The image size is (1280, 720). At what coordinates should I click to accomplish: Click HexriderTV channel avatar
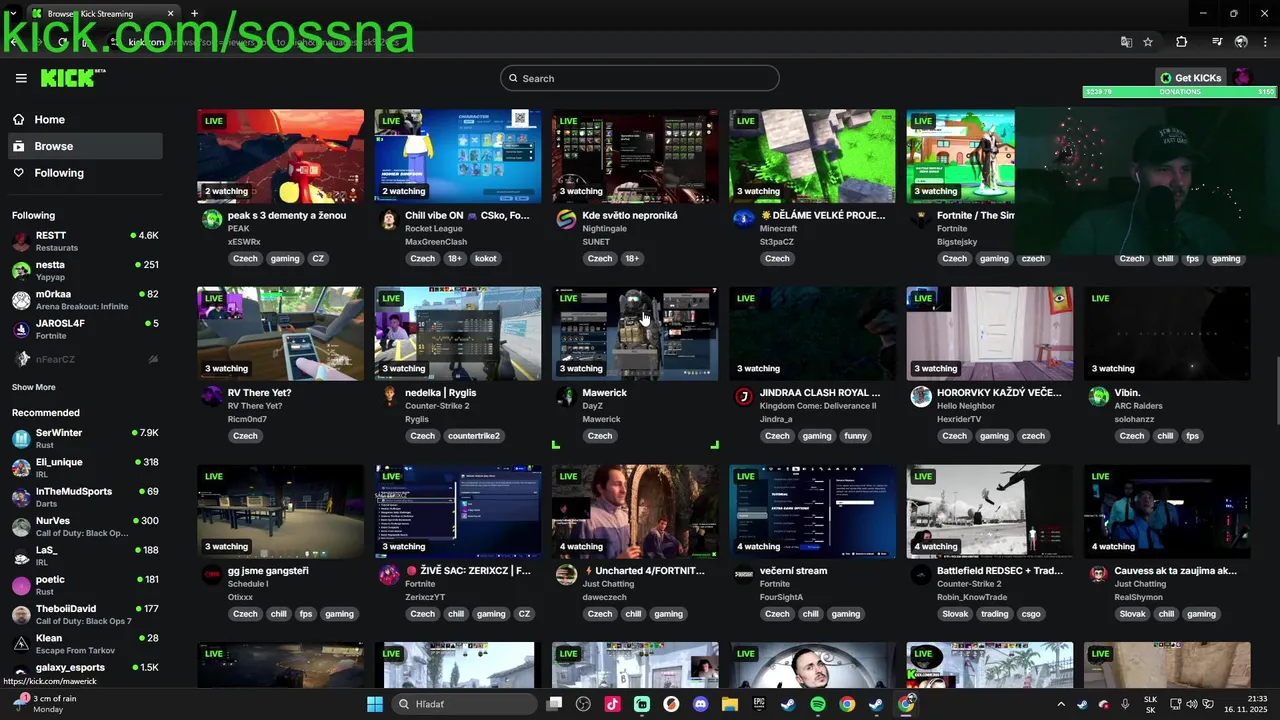921,397
